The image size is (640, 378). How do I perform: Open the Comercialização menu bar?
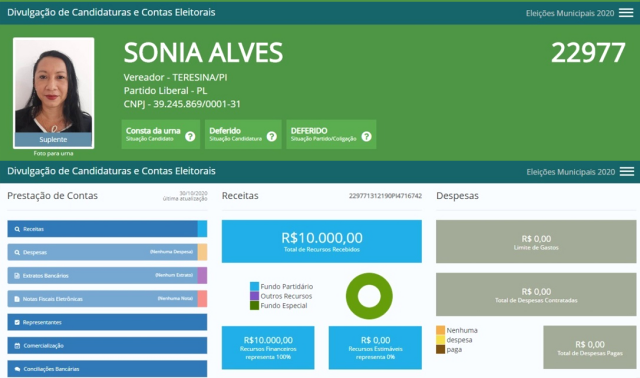click(x=107, y=345)
